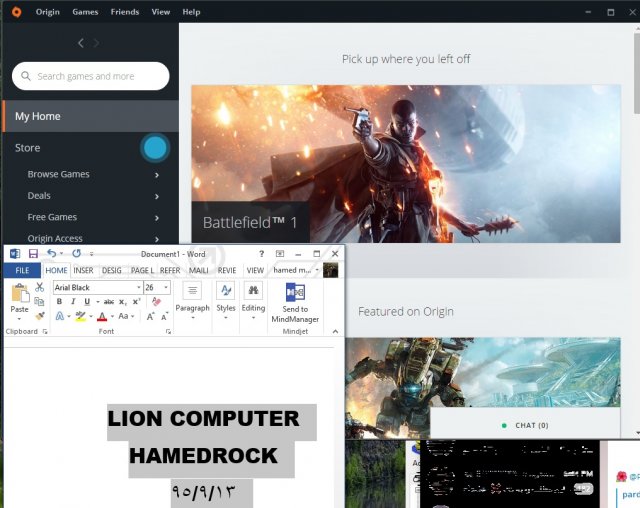Switch to the INSERT ribbon tab
Viewport: 640px width, 508px height.
[83, 270]
